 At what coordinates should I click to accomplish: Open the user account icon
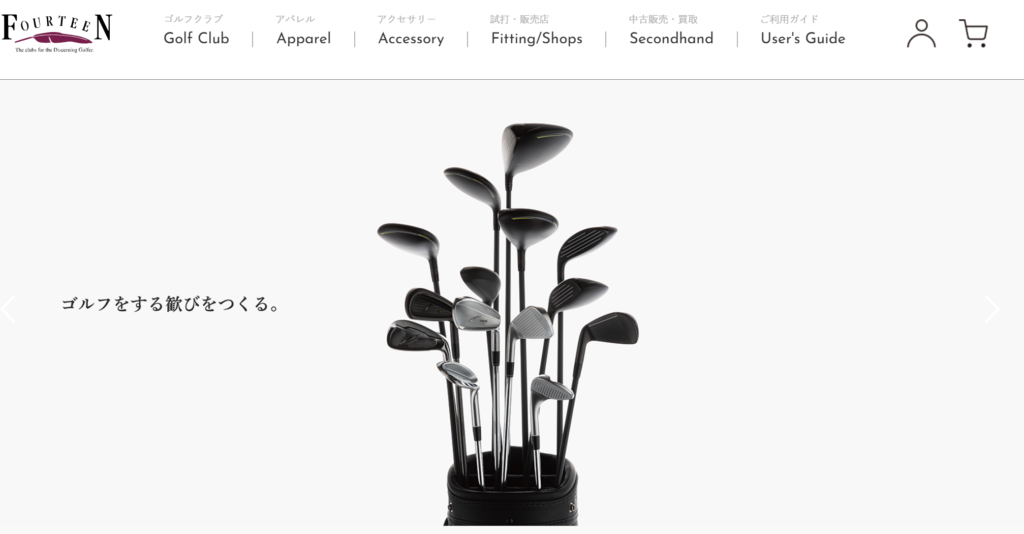(x=921, y=33)
